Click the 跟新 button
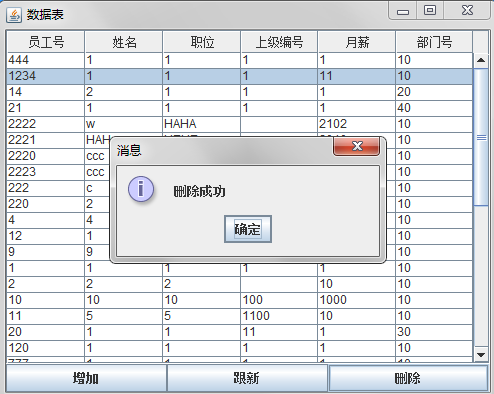Viewport: 494px width, 394px height. [x=247, y=378]
